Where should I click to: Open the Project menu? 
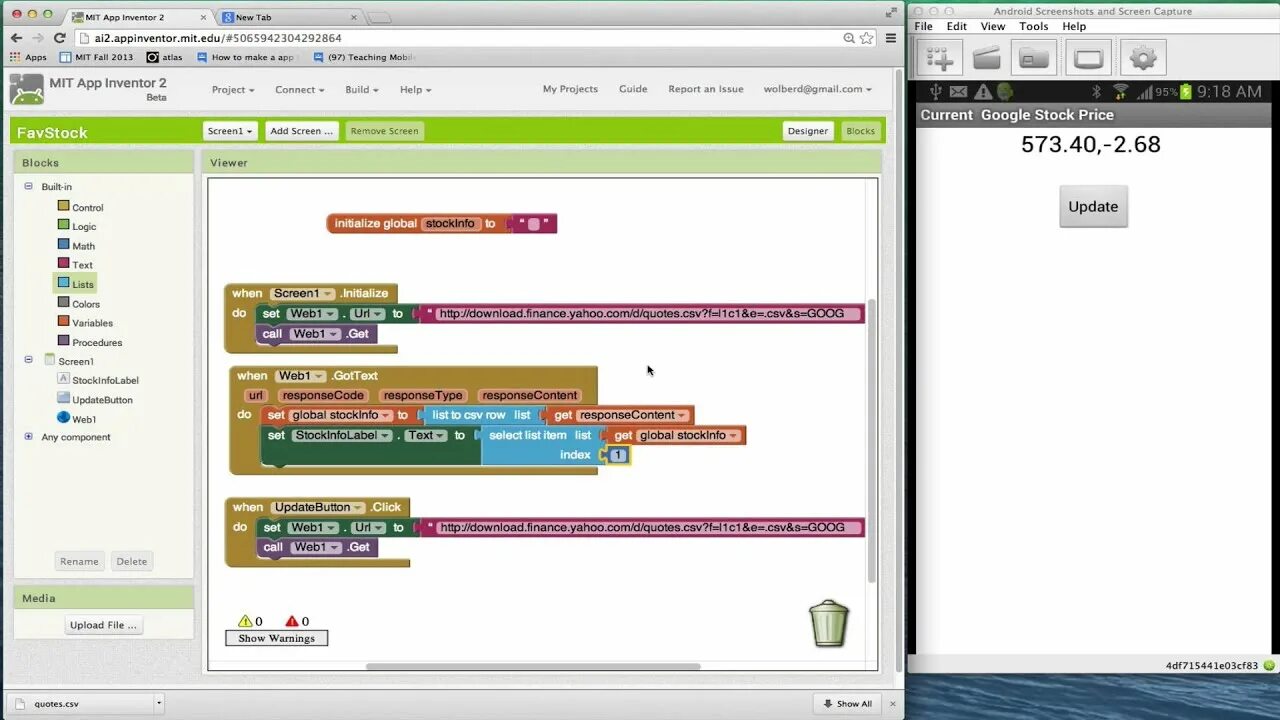click(233, 89)
